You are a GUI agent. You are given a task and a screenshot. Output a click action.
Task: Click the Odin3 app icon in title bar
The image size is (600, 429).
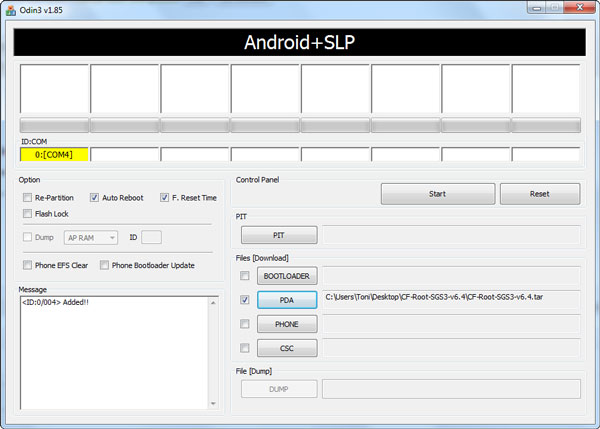[x=9, y=9]
